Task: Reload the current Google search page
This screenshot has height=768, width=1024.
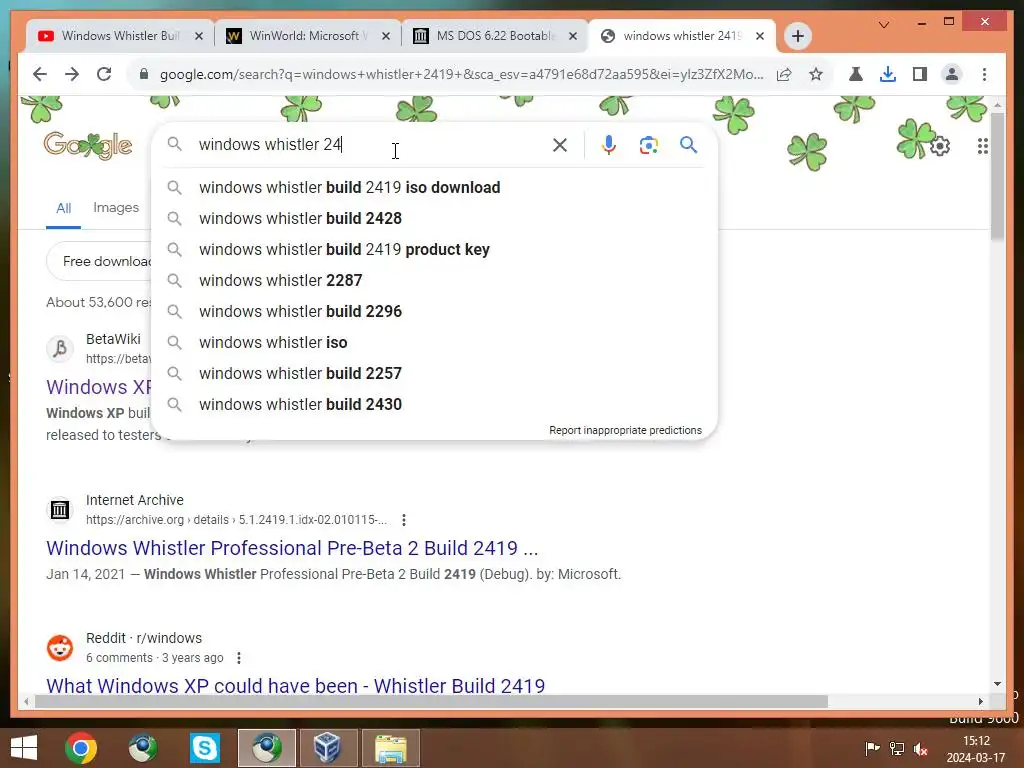Action: pyautogui.click(x=104, y=74)
